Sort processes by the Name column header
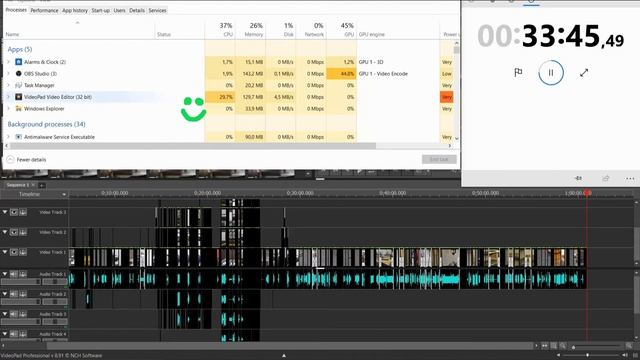Screen dimensions: 640x360 [x=79, y=29]
